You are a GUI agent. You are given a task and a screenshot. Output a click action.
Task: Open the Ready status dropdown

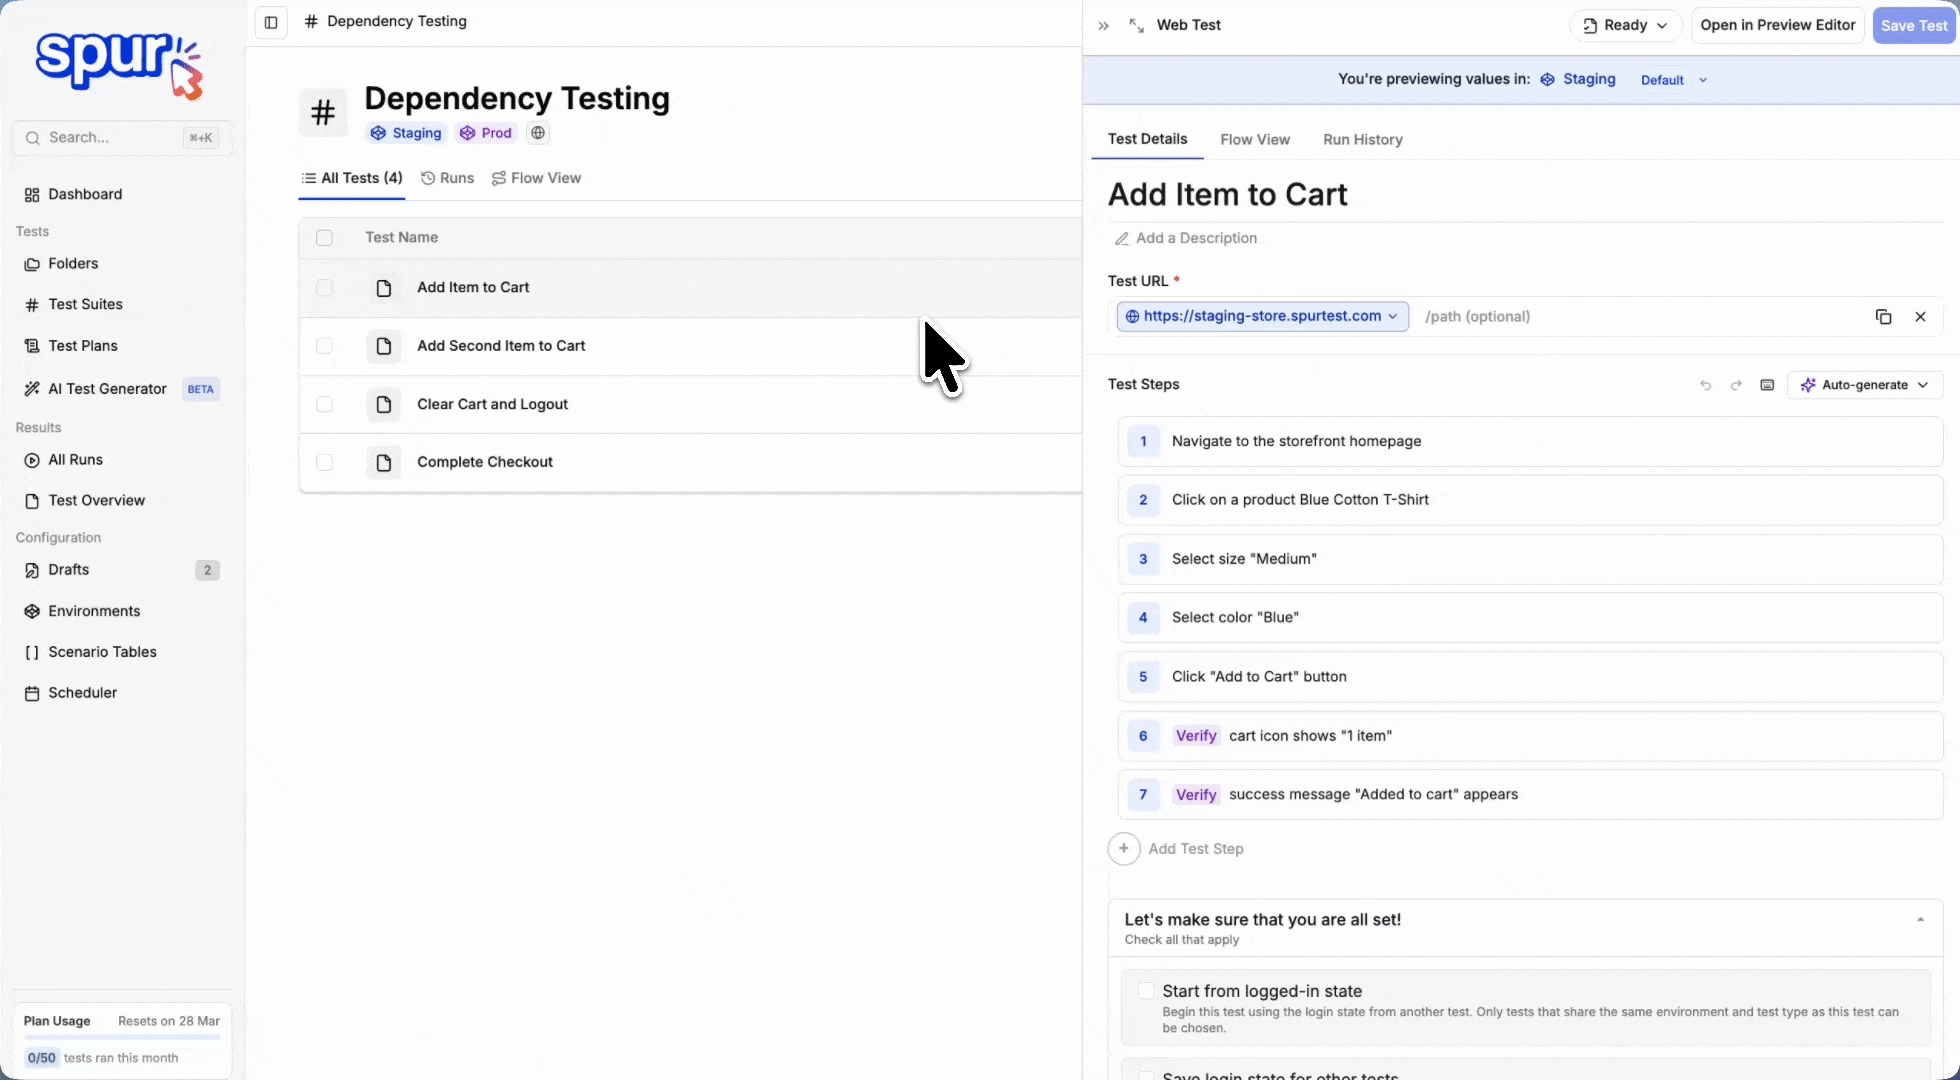tap(1625, 26)
